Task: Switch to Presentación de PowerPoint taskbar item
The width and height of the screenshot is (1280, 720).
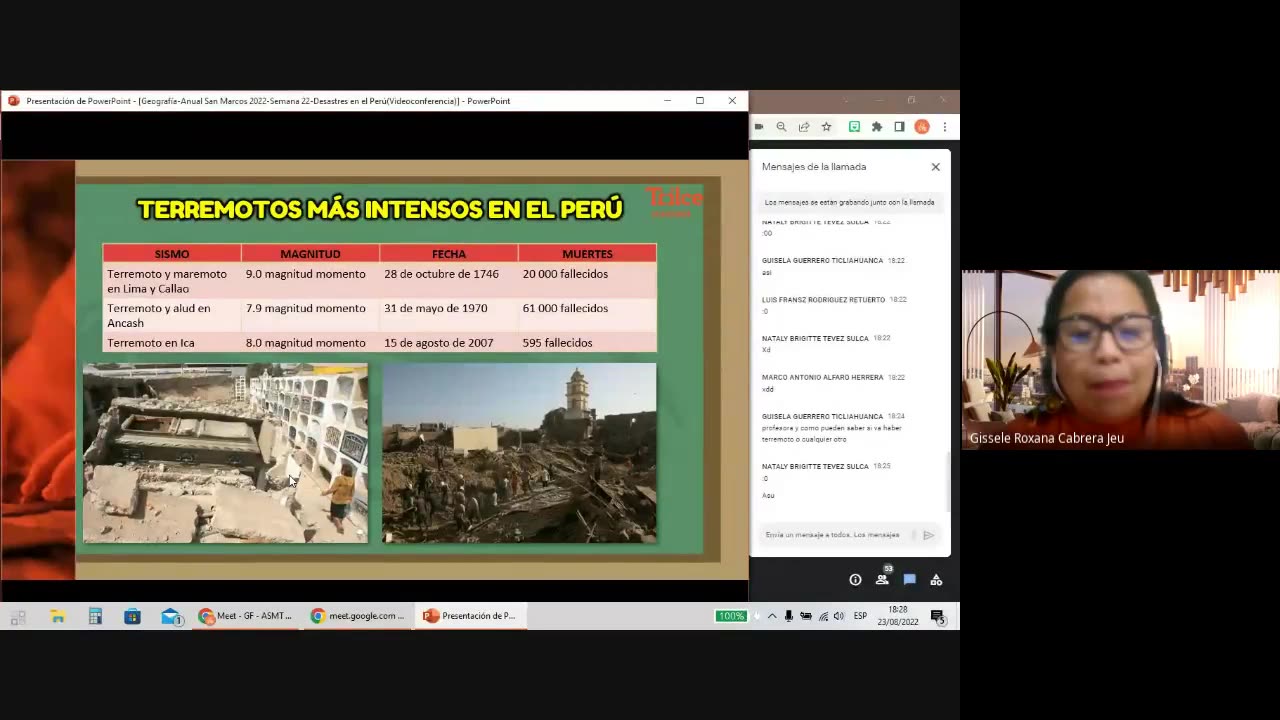Action: 470,616
